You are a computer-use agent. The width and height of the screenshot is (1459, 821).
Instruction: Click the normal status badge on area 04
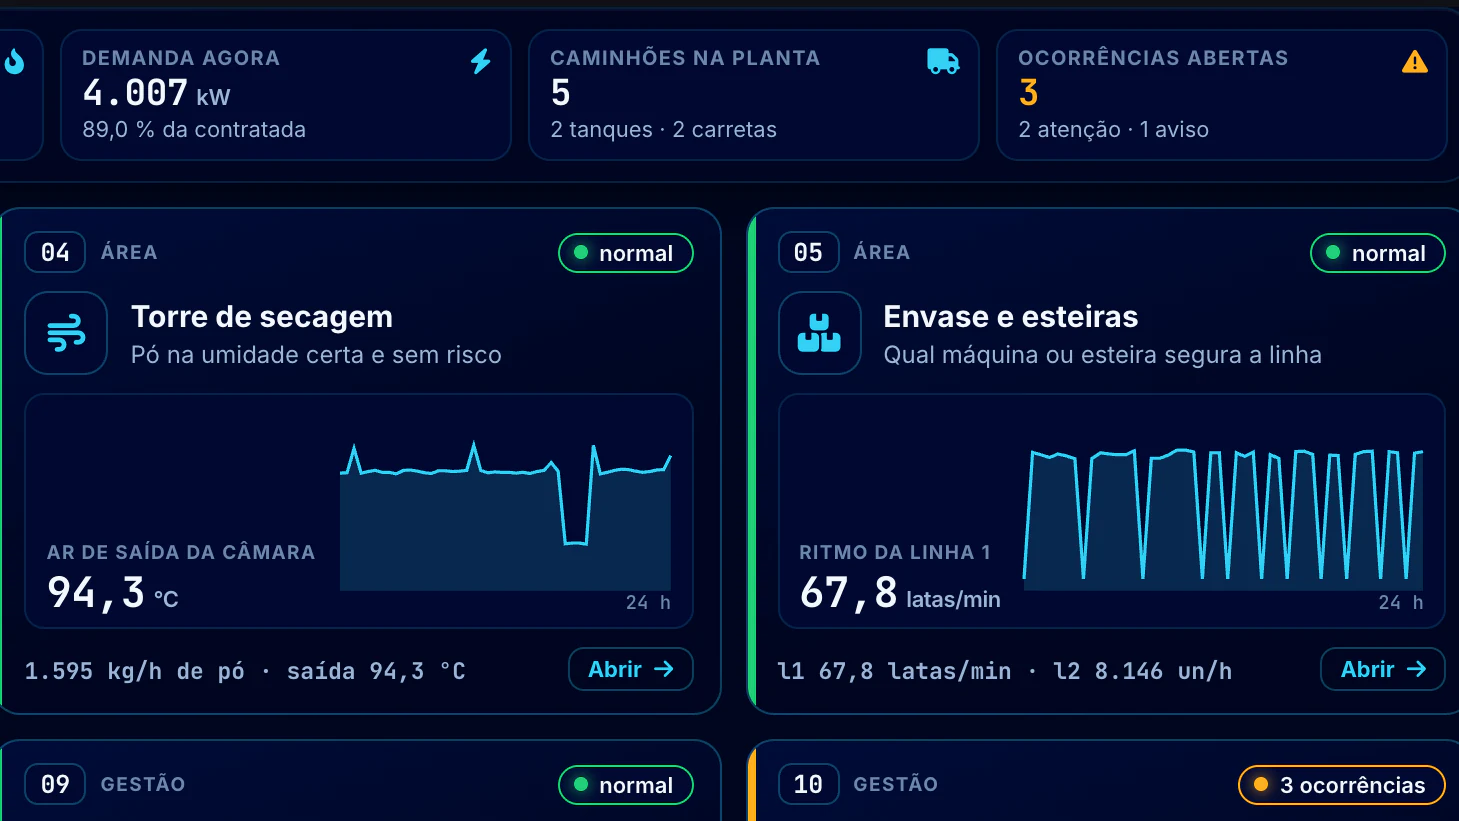(x=625, y=253)
